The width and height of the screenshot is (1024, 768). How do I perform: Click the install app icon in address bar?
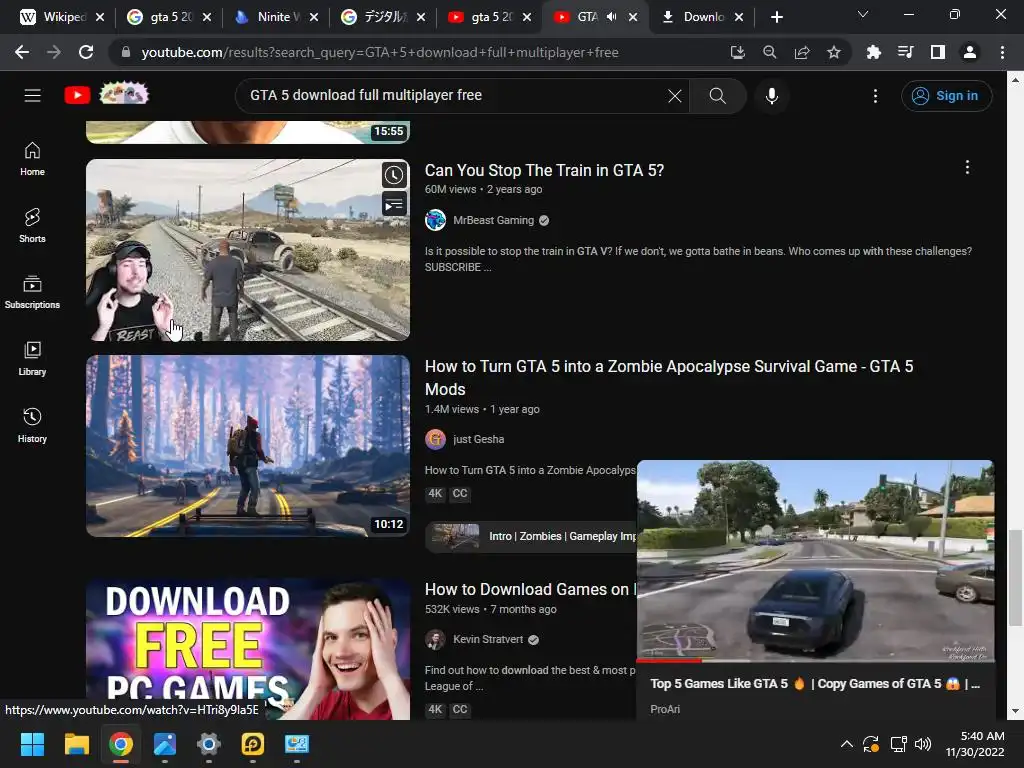pos(737,52)
